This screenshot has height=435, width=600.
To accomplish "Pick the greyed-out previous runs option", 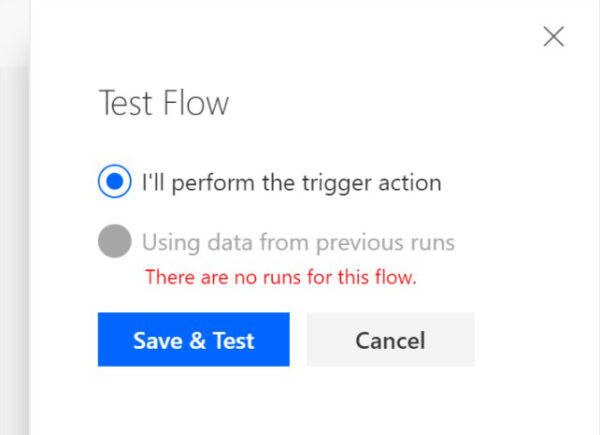I will coord(115,241).
